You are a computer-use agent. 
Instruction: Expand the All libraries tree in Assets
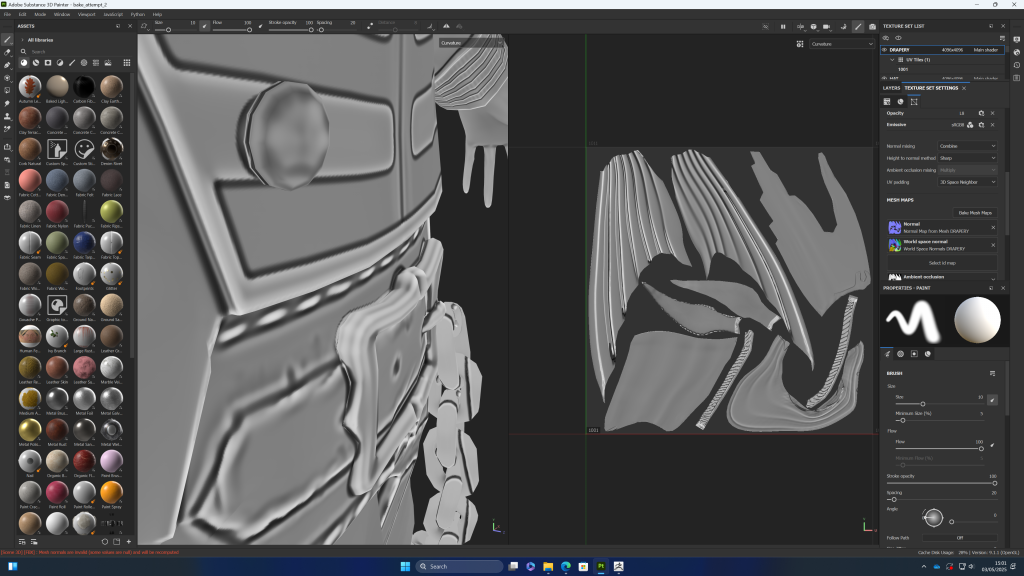(21, 40)
